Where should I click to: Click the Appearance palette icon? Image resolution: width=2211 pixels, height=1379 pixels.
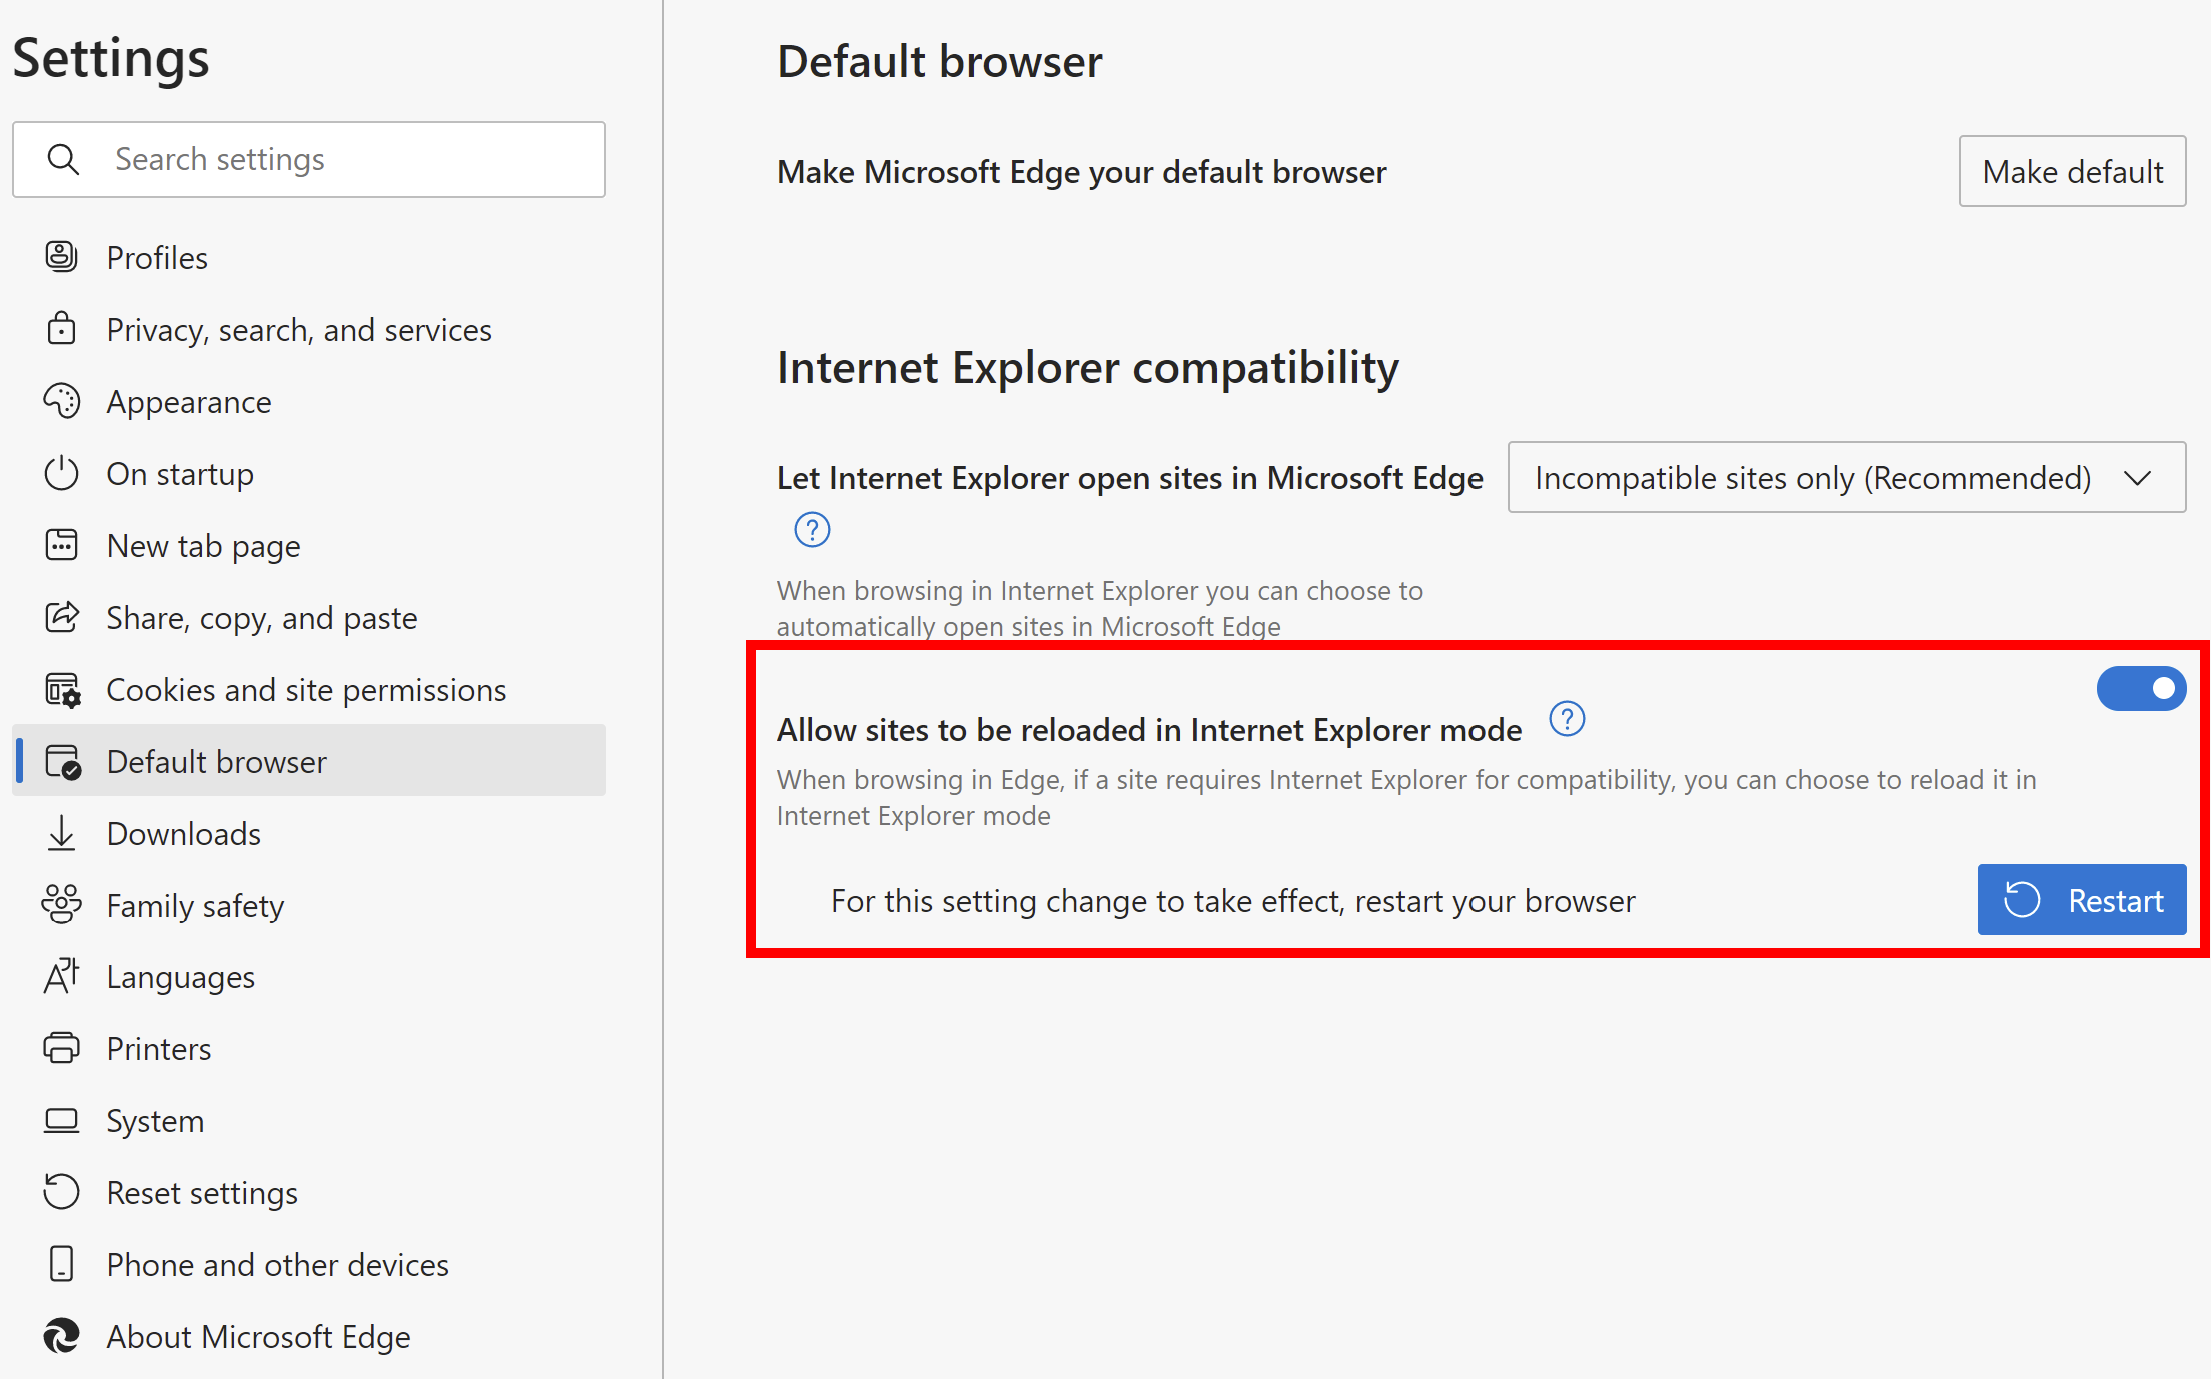[61, 401]
